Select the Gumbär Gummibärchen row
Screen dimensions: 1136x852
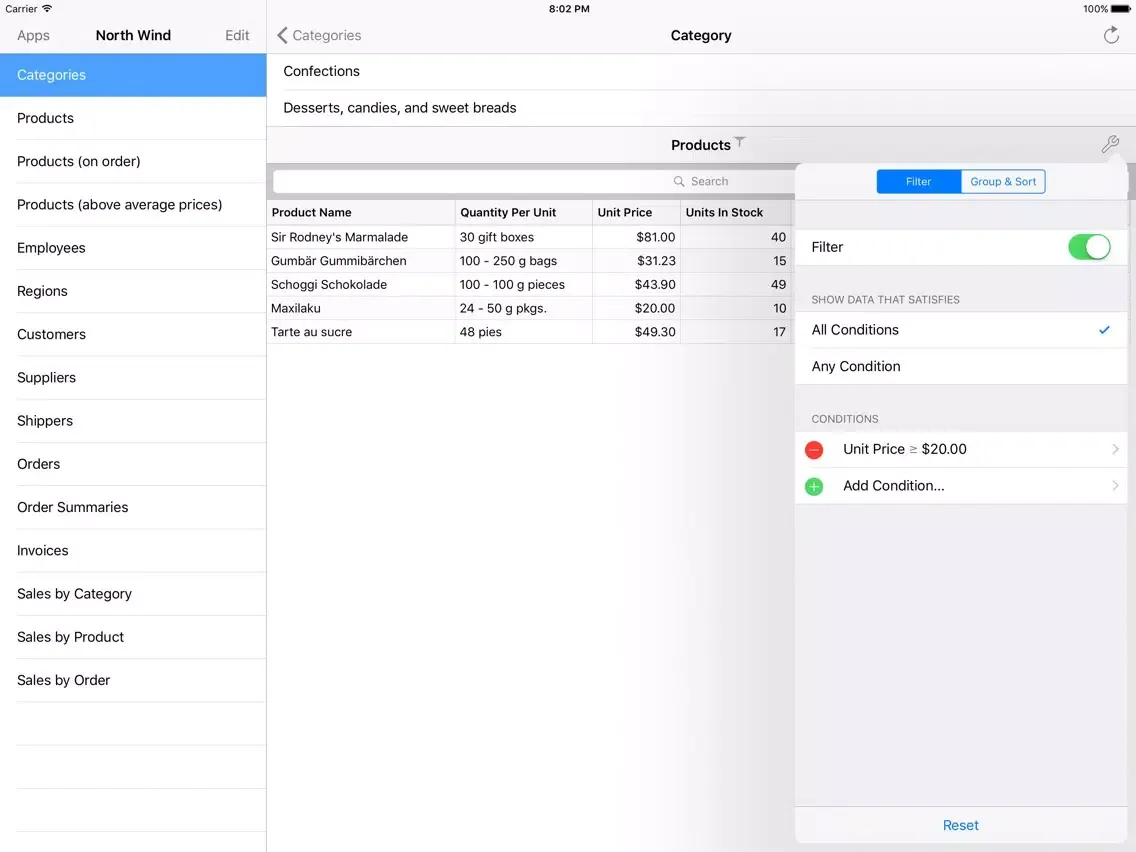coord(529,261)
